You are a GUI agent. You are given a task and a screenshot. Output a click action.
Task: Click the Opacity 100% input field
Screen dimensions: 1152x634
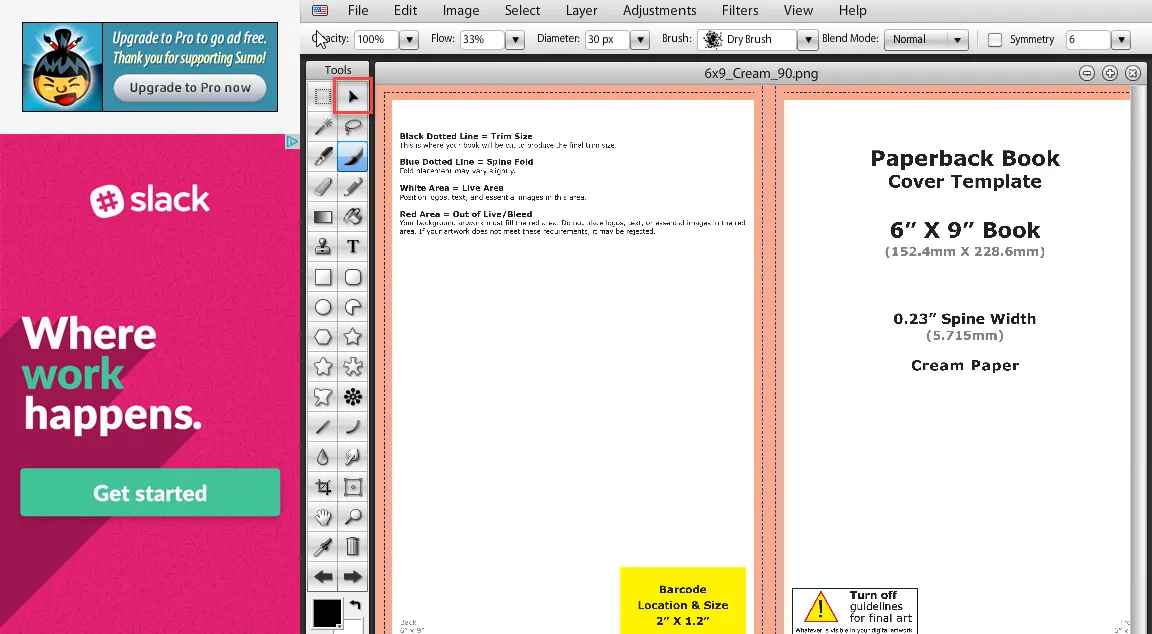(376, 40)
